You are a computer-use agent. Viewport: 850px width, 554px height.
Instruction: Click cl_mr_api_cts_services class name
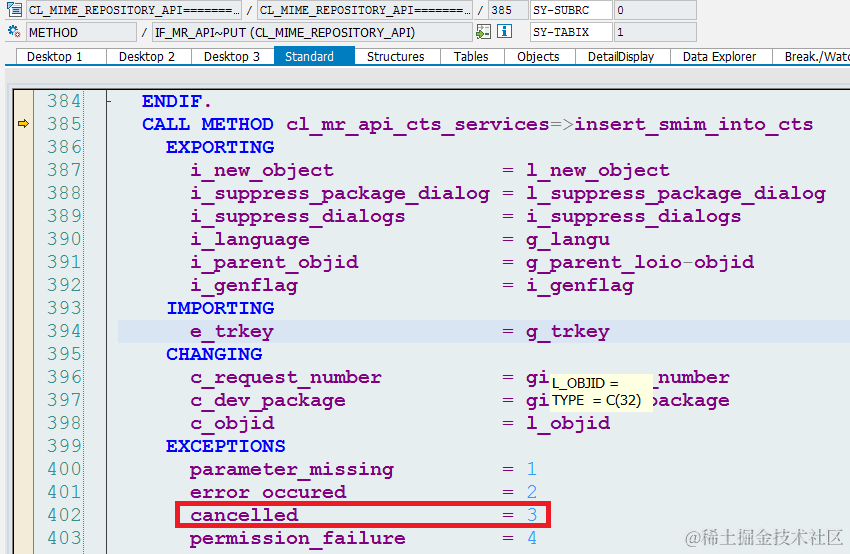418,124
